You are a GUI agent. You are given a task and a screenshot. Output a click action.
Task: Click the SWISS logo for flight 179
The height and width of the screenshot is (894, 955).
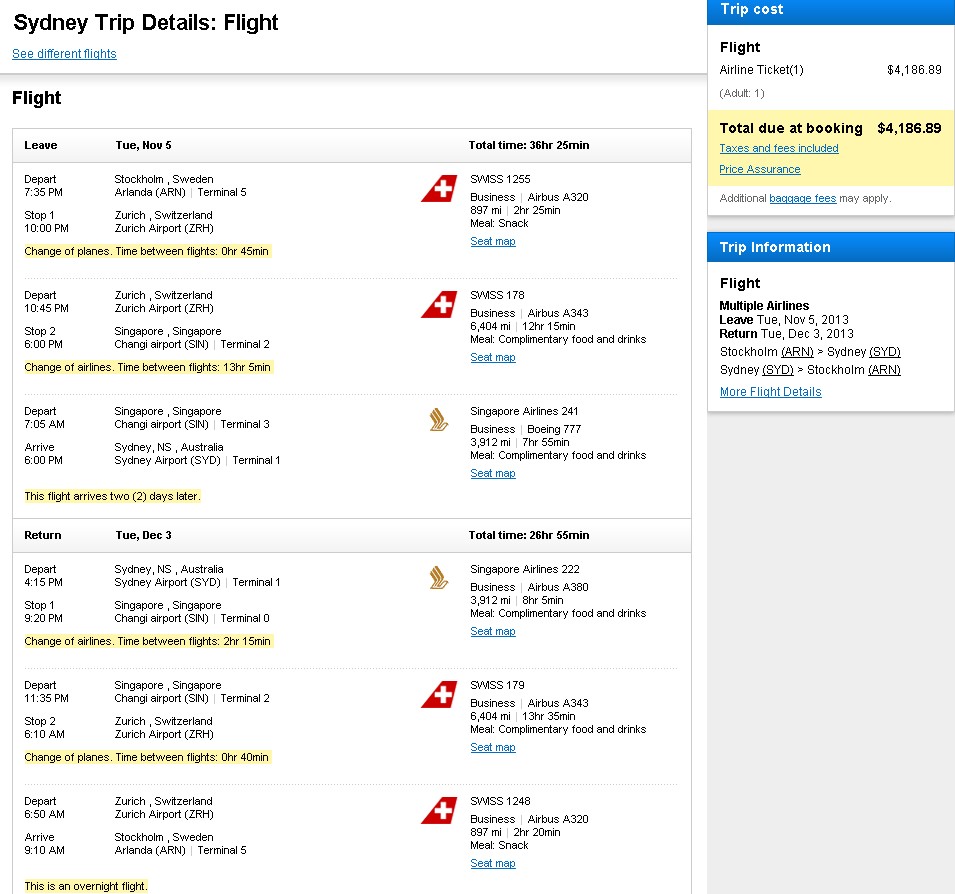coord(439,695)
